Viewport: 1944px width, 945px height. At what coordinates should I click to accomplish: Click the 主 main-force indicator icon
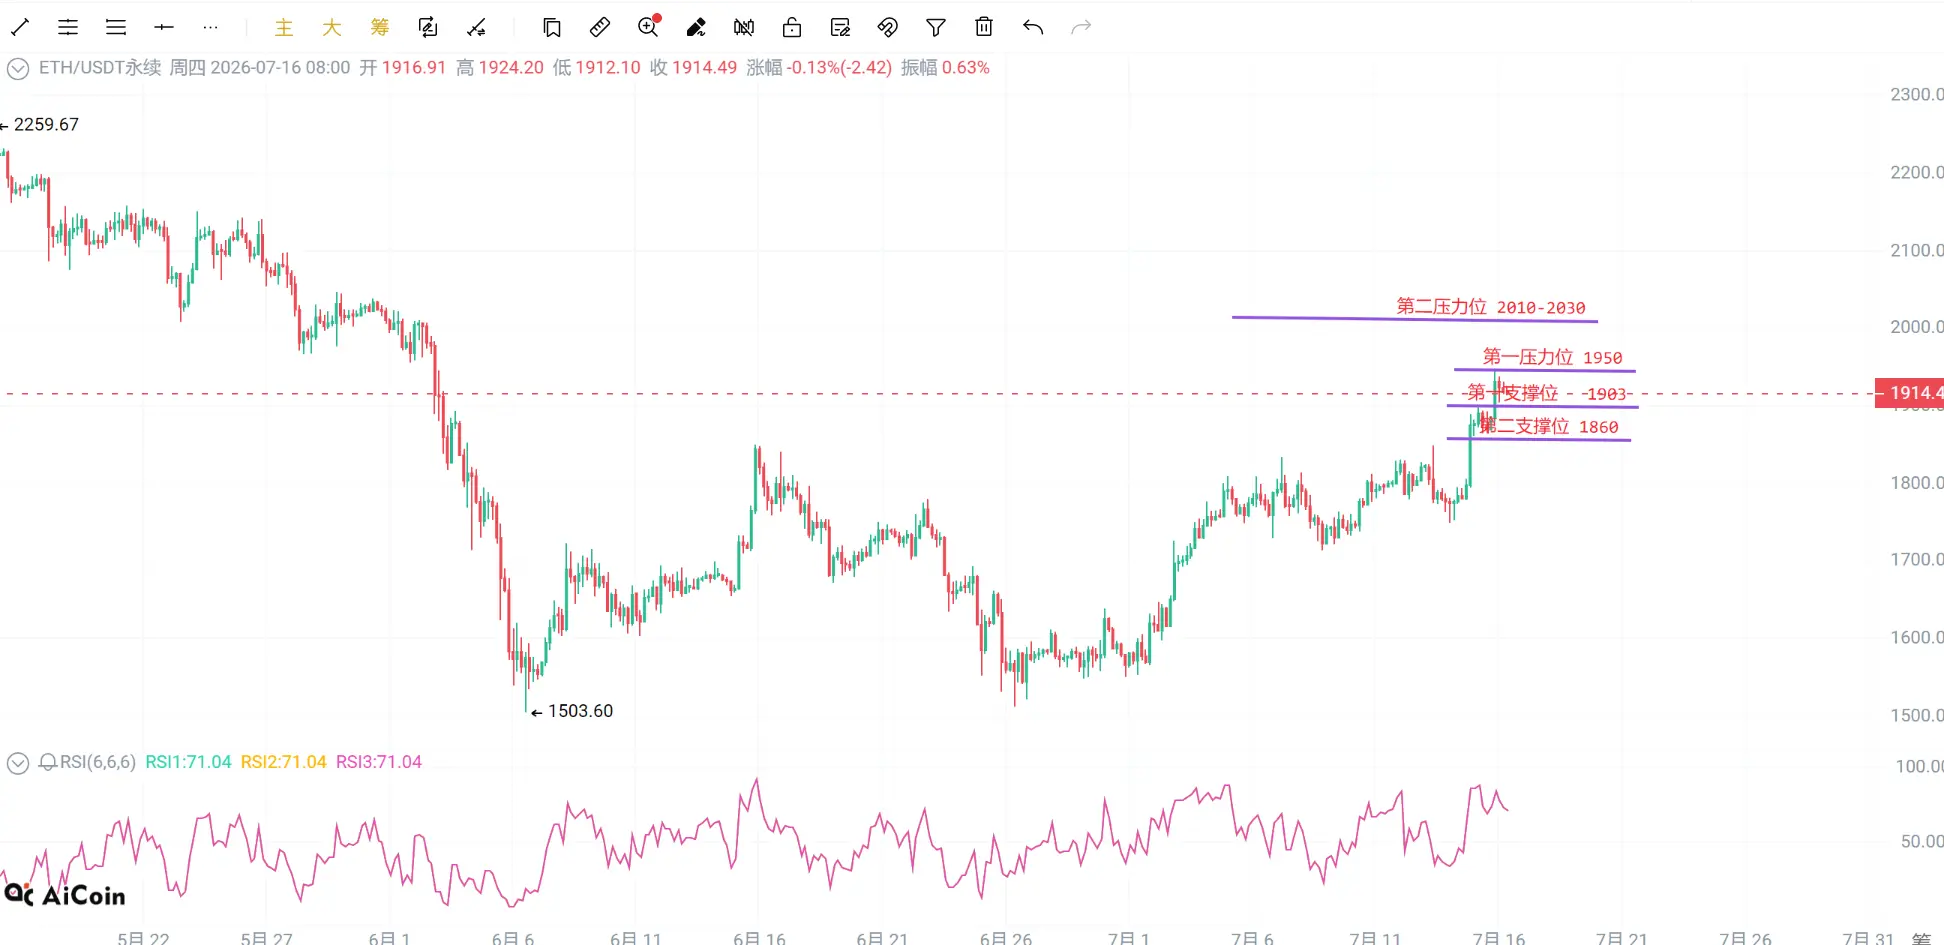click(x=284, y=27)
